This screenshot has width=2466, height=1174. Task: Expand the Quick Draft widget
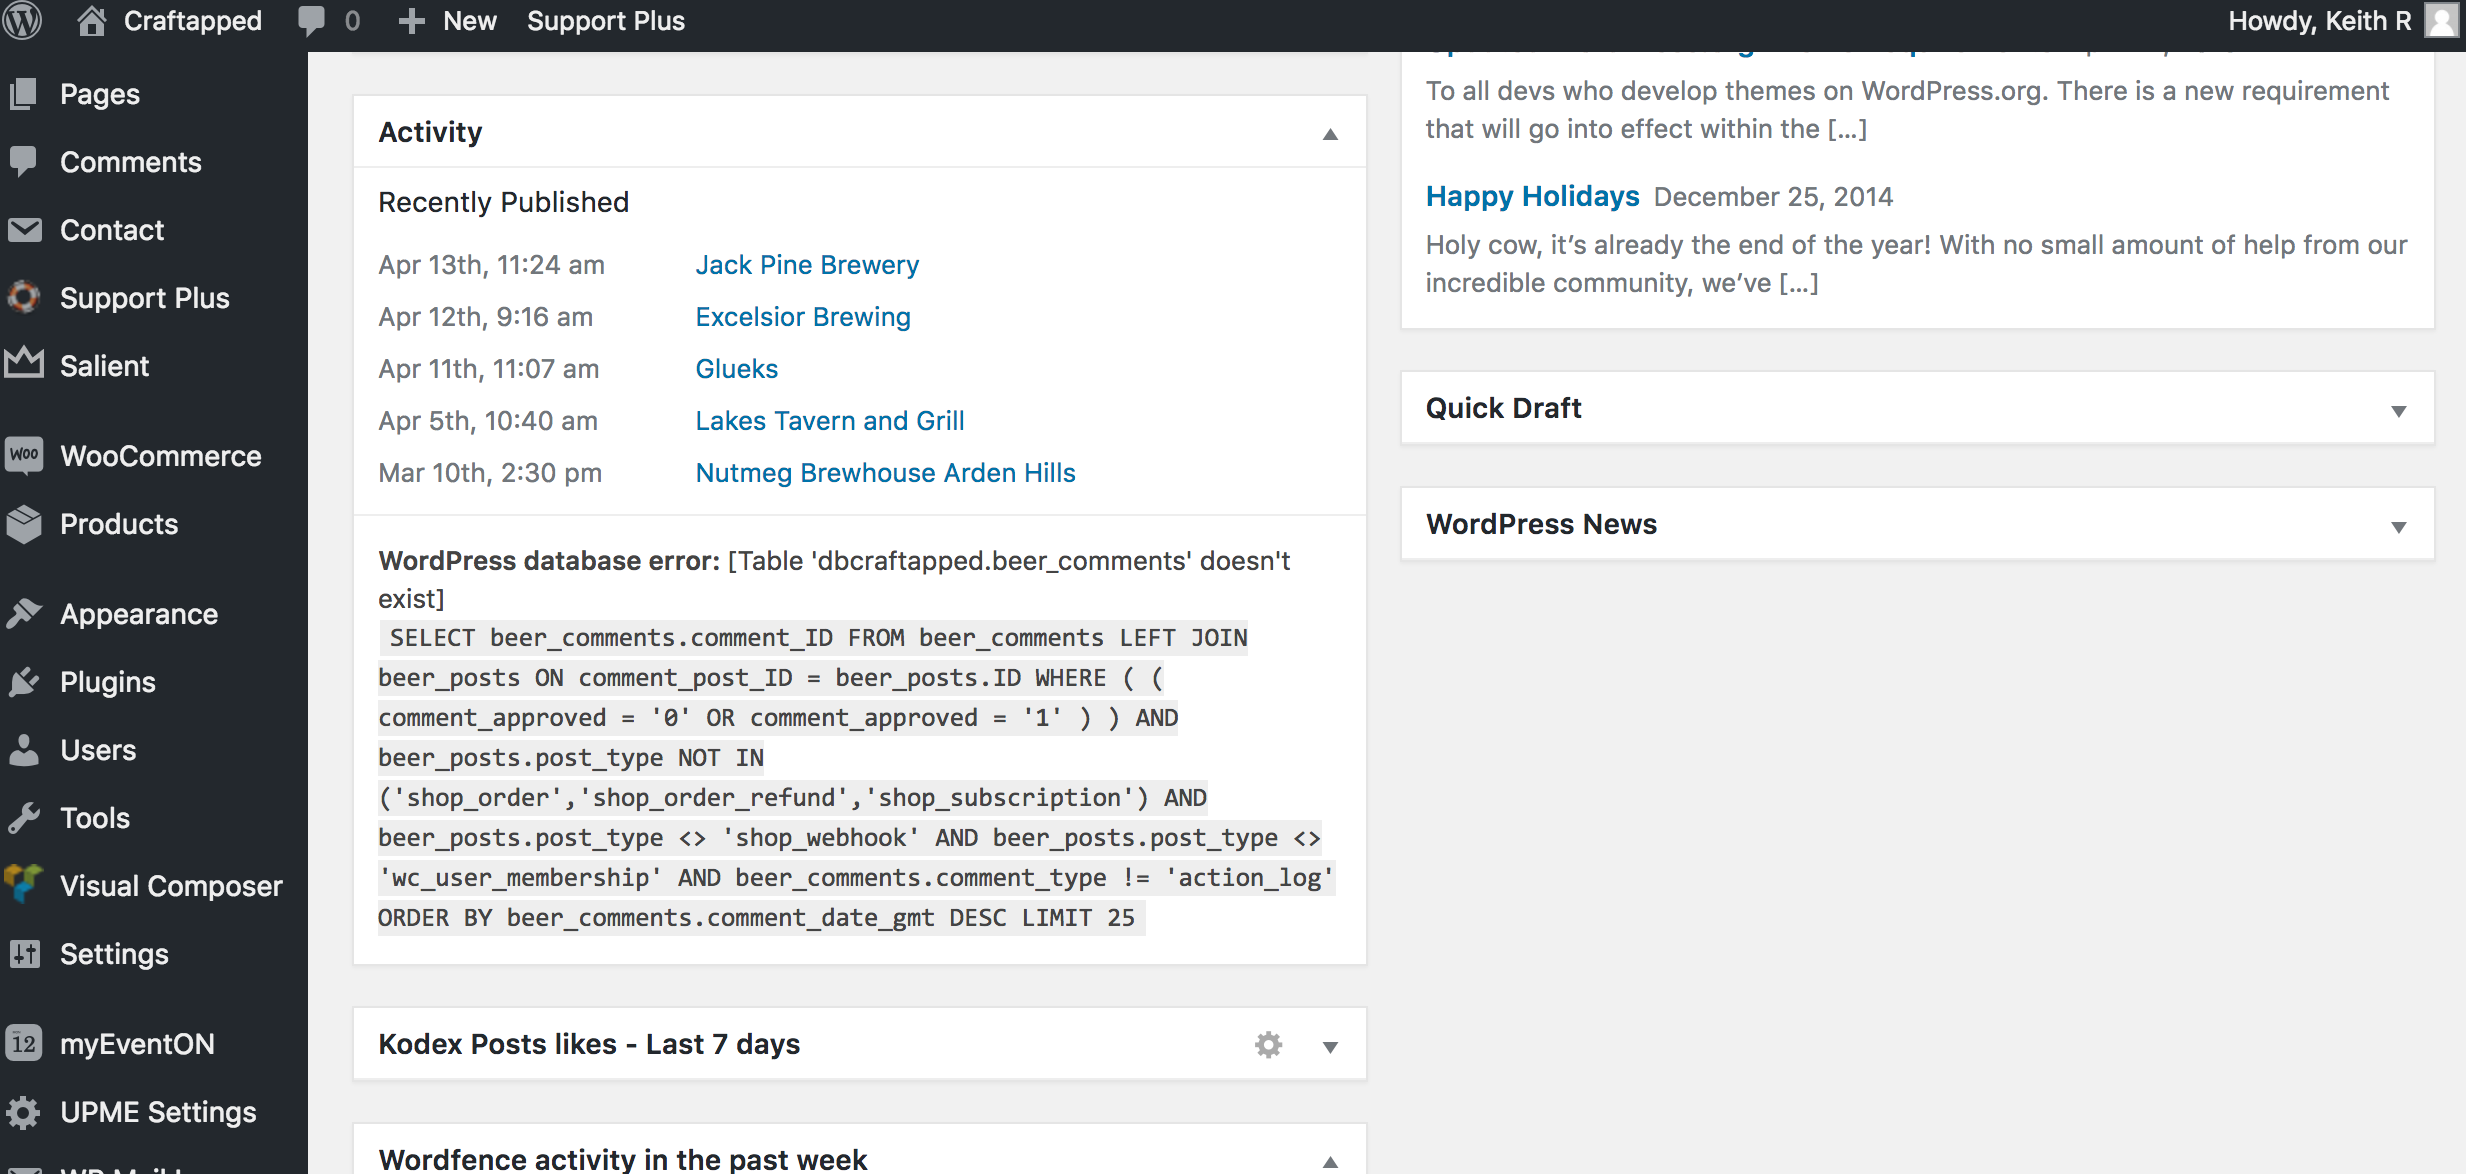click(x=2398, y=410)
